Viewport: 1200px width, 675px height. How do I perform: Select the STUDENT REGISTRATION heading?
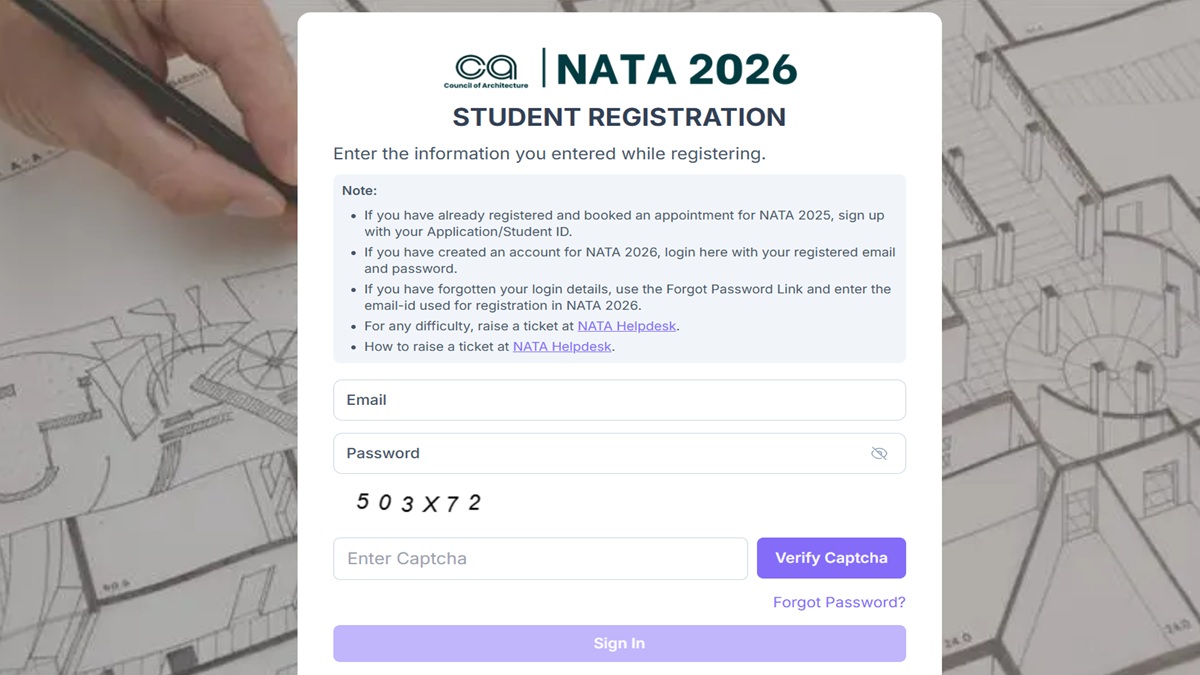tap(619, 117)
